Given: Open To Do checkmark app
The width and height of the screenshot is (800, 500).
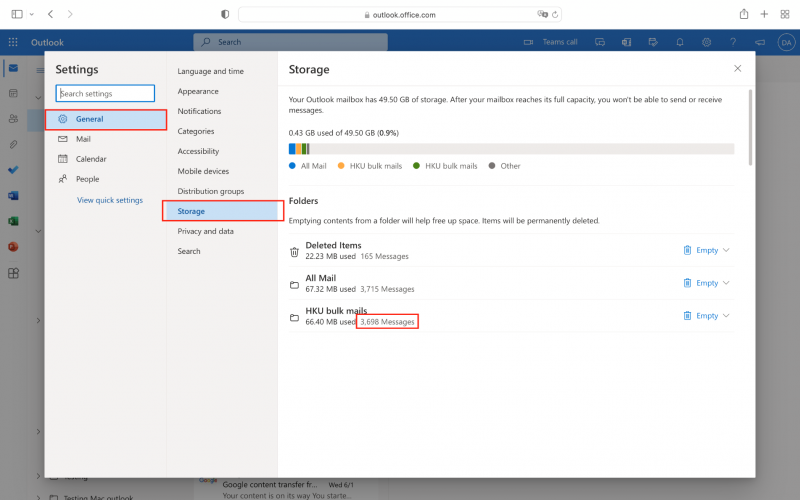Looking at the screenshot, I should coord(13,170).
